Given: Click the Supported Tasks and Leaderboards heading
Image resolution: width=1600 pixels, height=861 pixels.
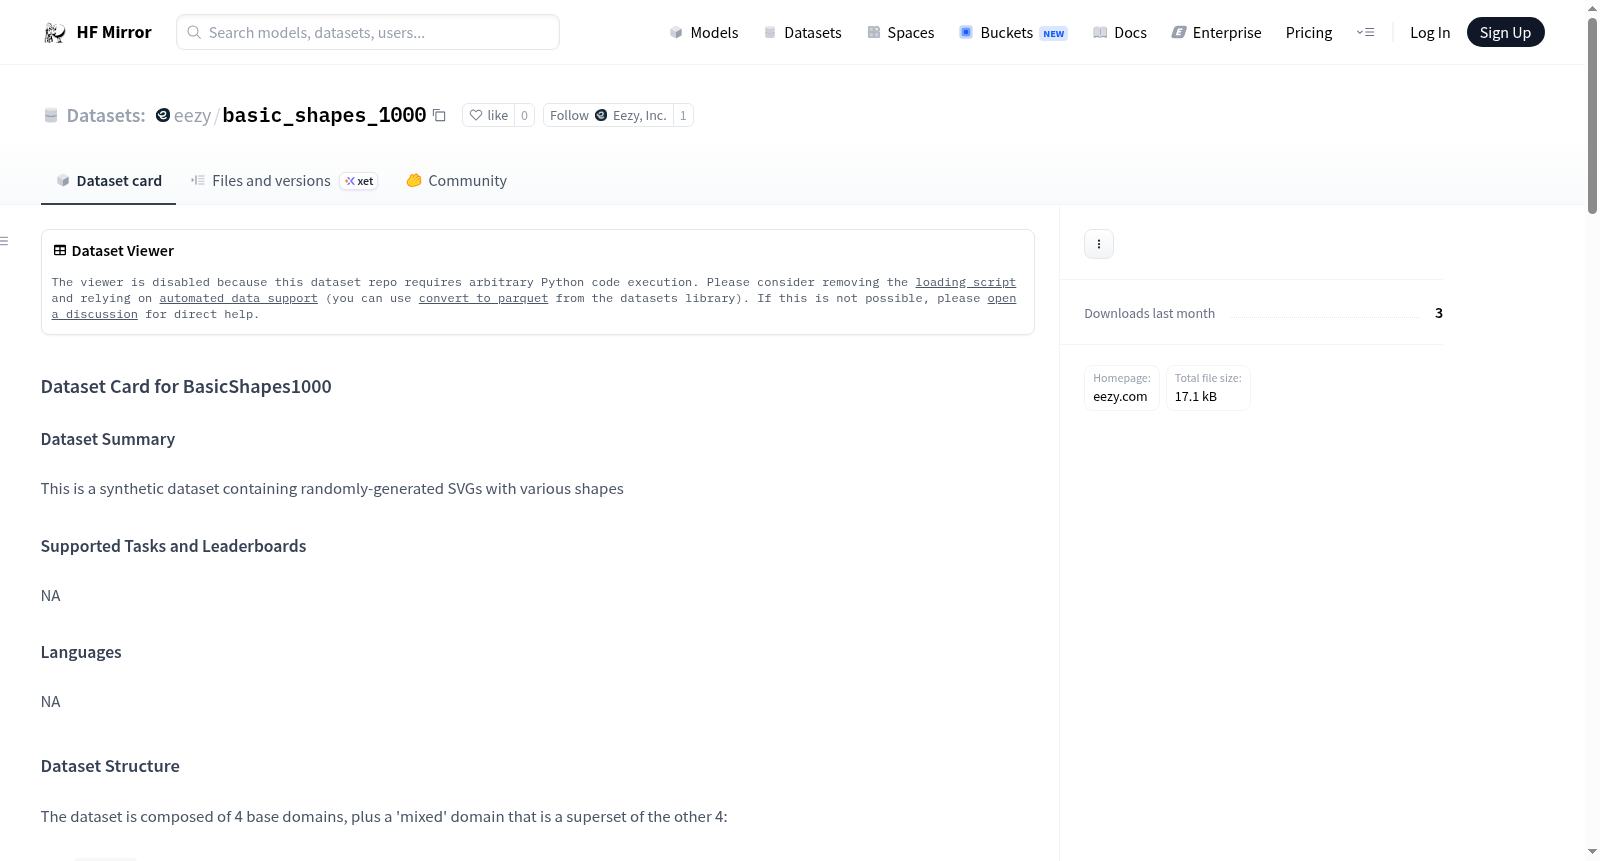Looking at the screenshot, I should [x=174, y=546].
